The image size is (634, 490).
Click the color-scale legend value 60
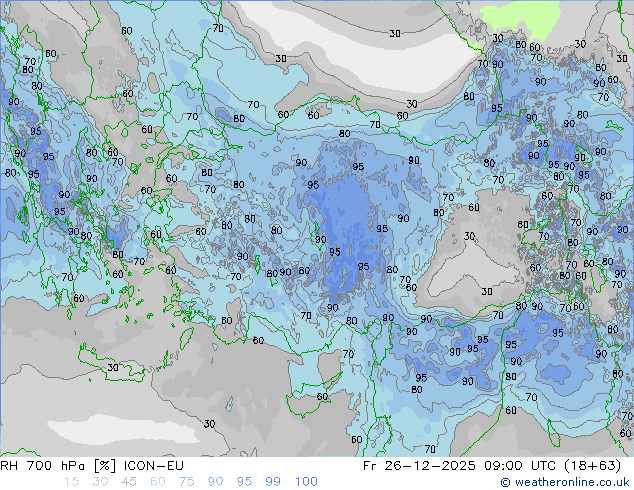click(158, 482)
